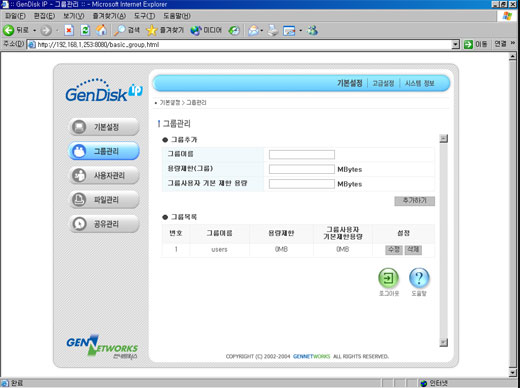Click the green Go (이동) button
This screenshot has height=388, width=520.
475,44
